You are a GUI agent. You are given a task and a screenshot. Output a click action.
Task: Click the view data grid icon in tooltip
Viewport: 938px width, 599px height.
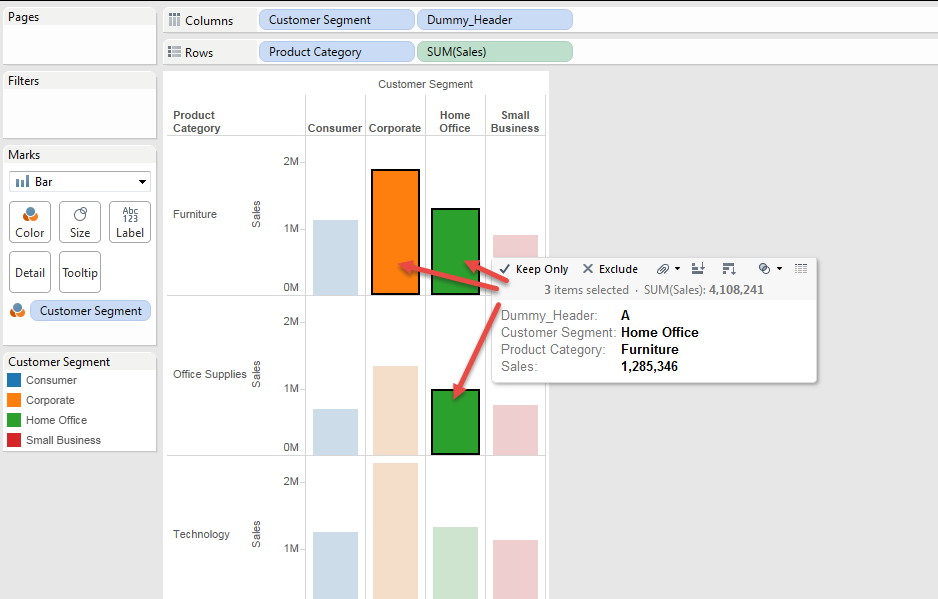point(801,269)
